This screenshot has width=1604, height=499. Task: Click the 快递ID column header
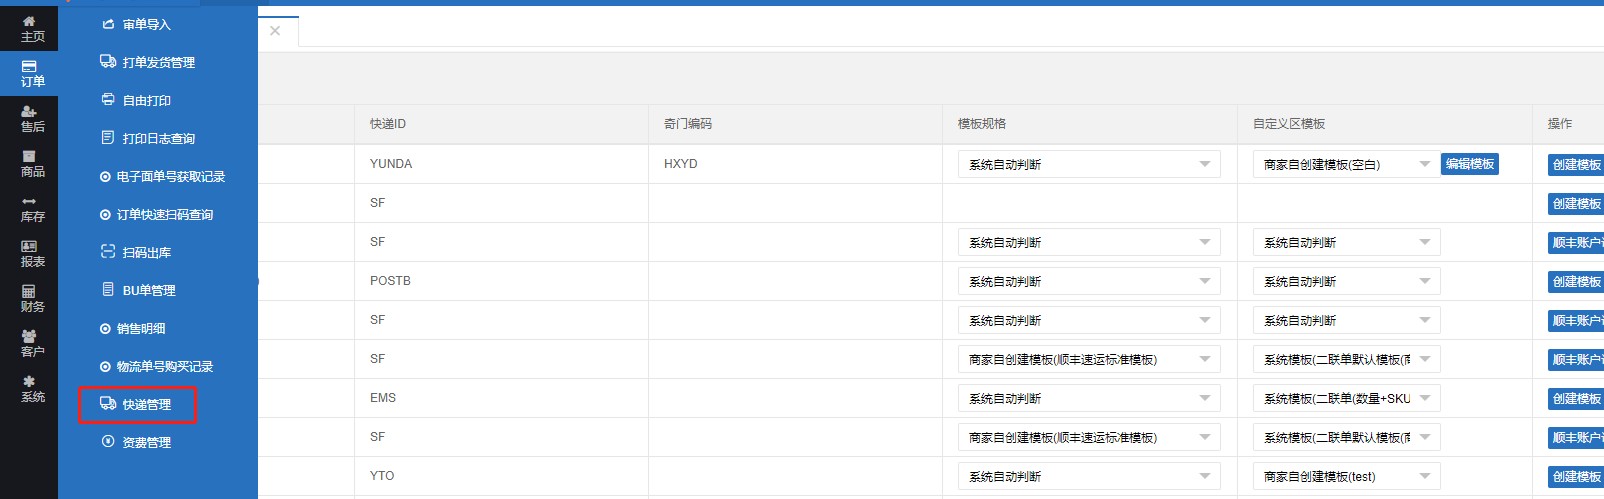point(388,124)
